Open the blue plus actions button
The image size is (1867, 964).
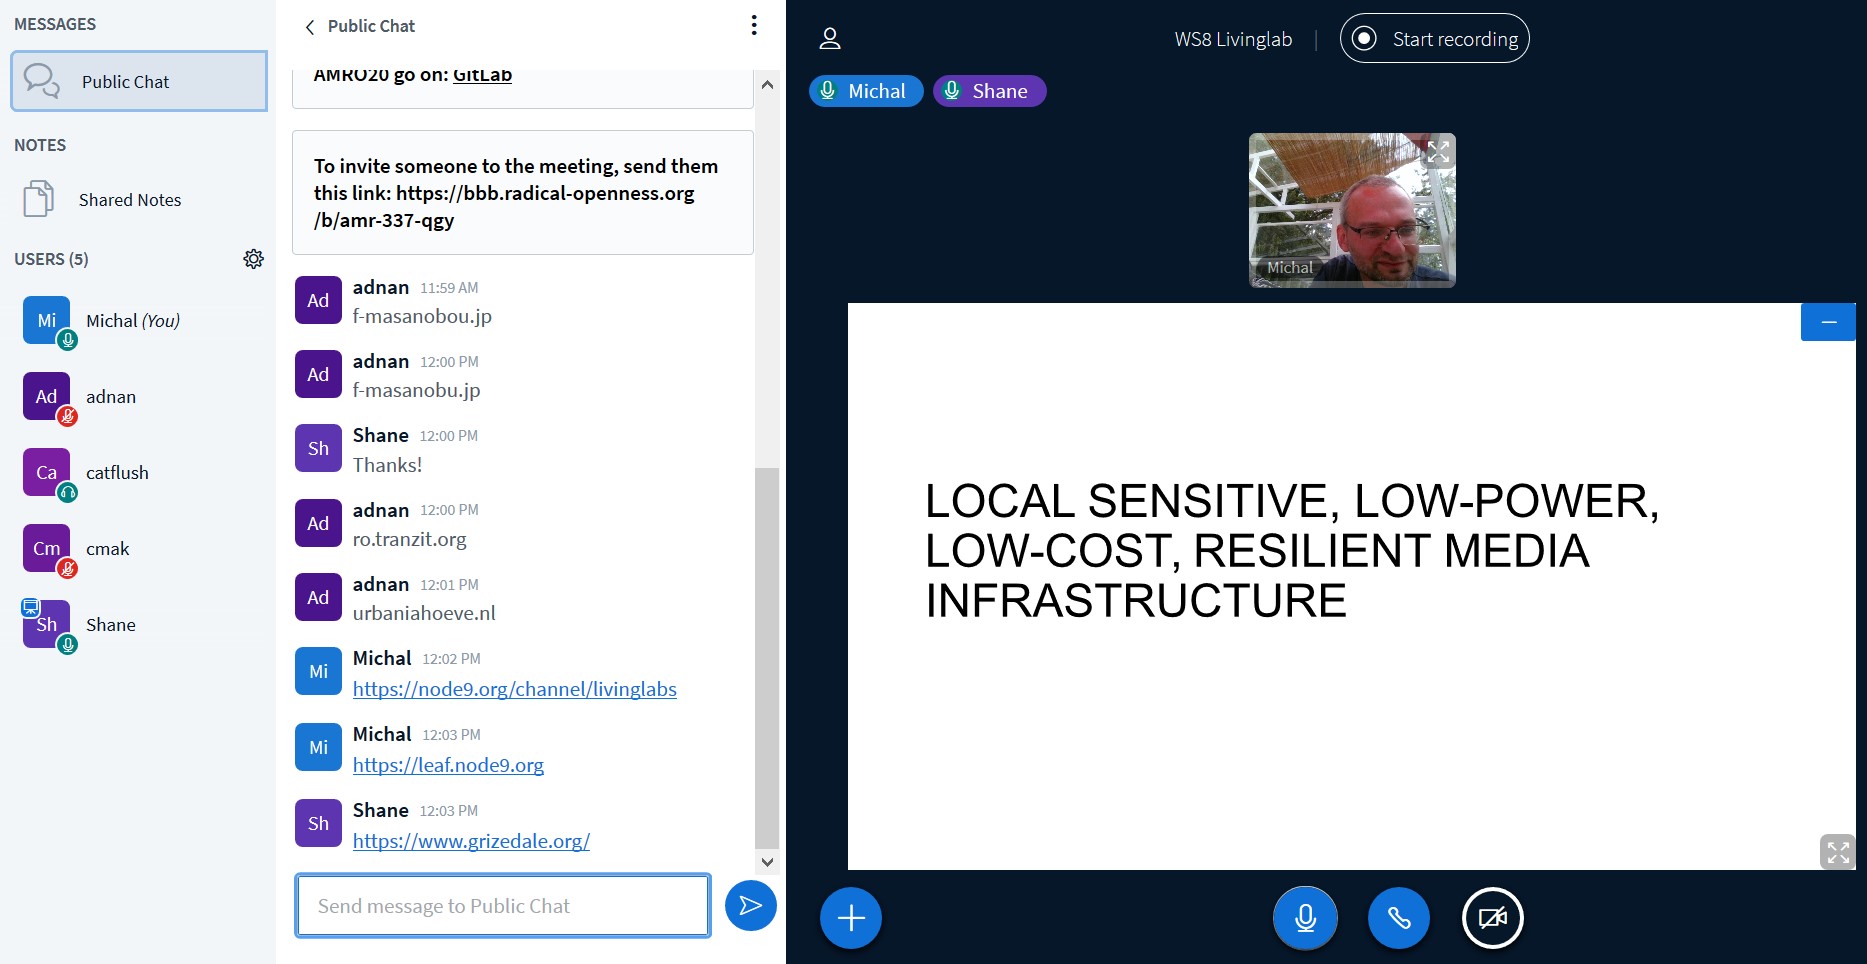tap(850, 918)
